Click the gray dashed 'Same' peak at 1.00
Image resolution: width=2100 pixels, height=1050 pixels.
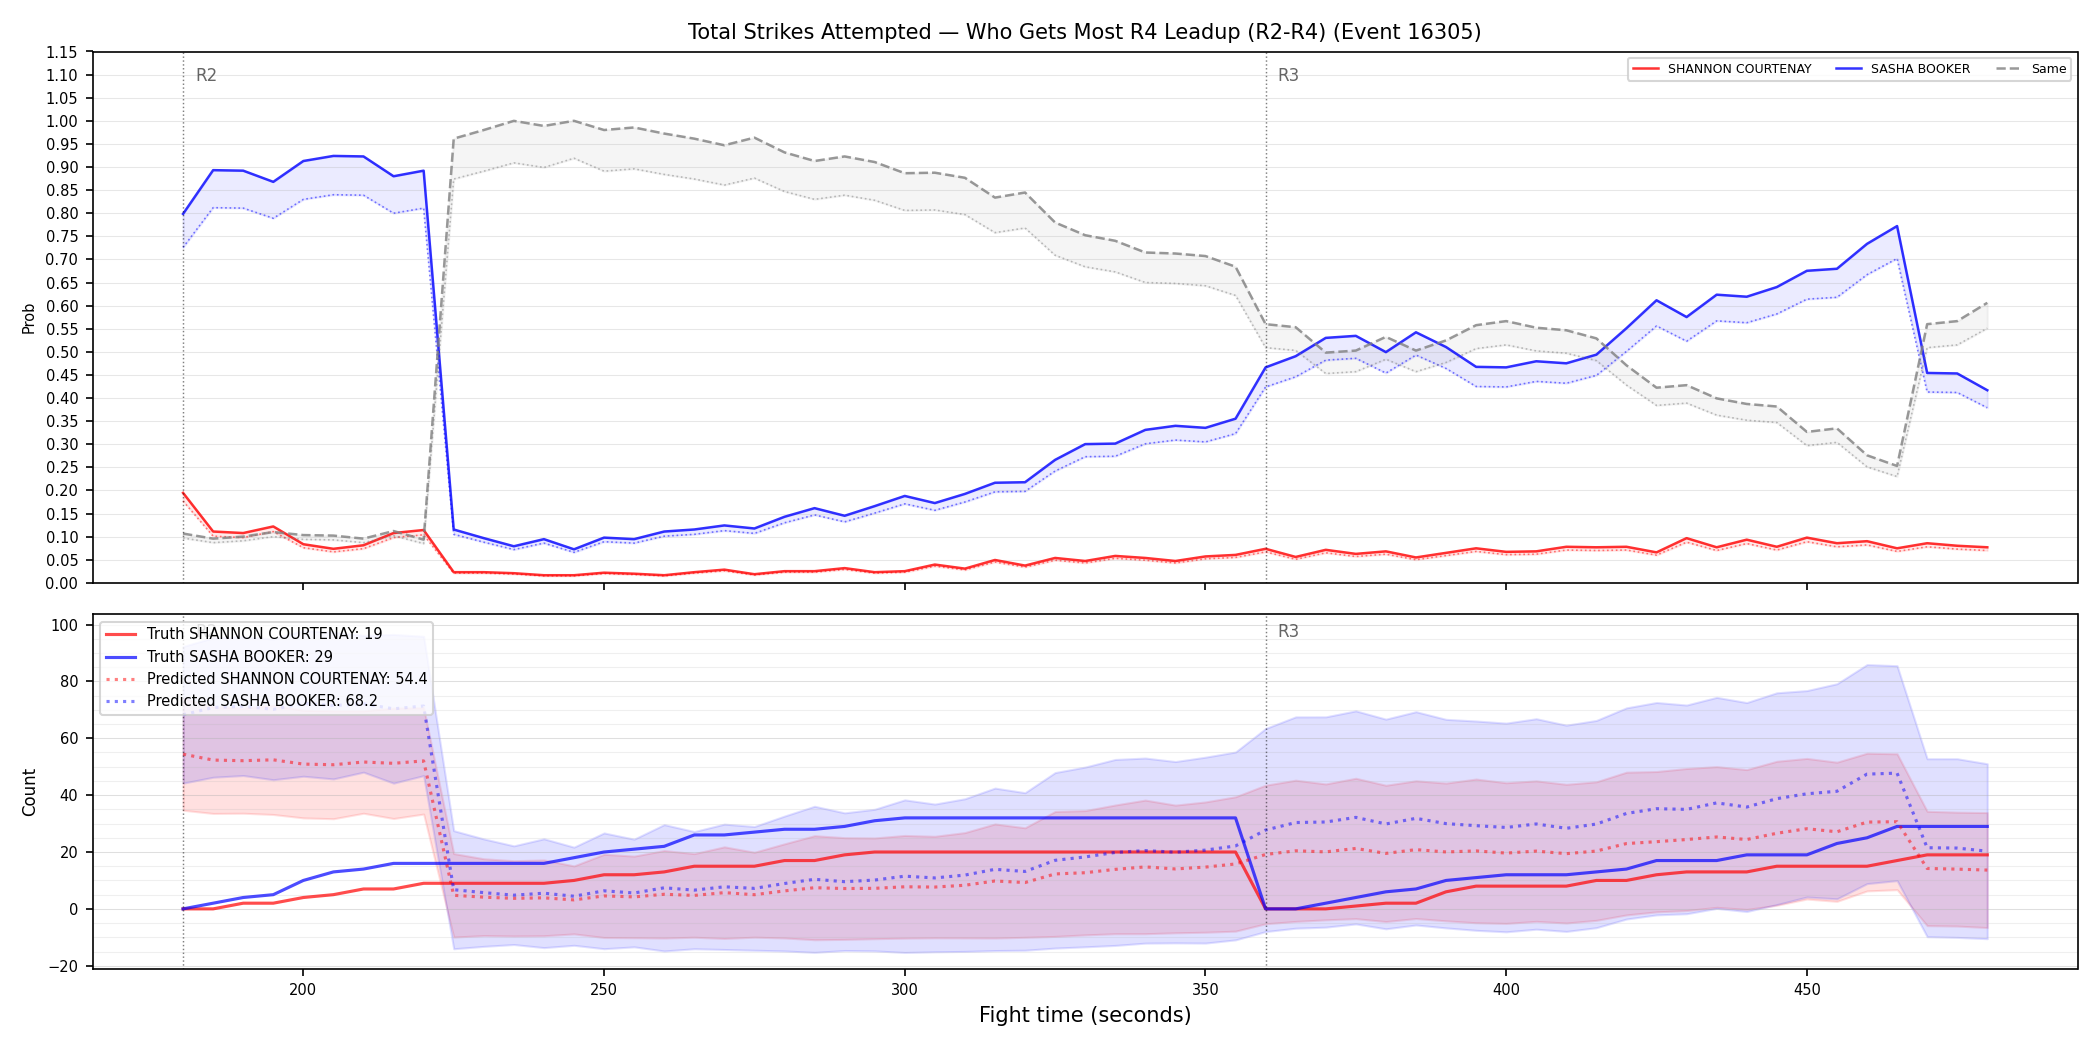[x=513, y=121]
